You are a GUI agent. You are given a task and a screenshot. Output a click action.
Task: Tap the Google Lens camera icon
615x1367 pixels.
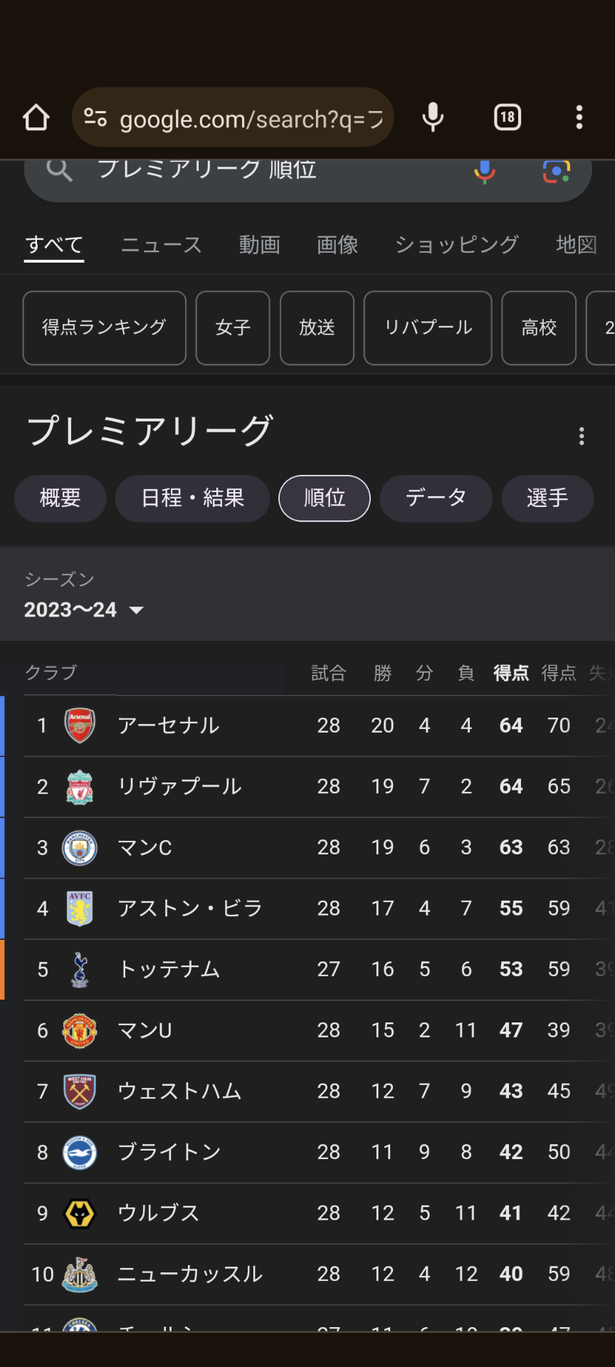pos(556,171)
